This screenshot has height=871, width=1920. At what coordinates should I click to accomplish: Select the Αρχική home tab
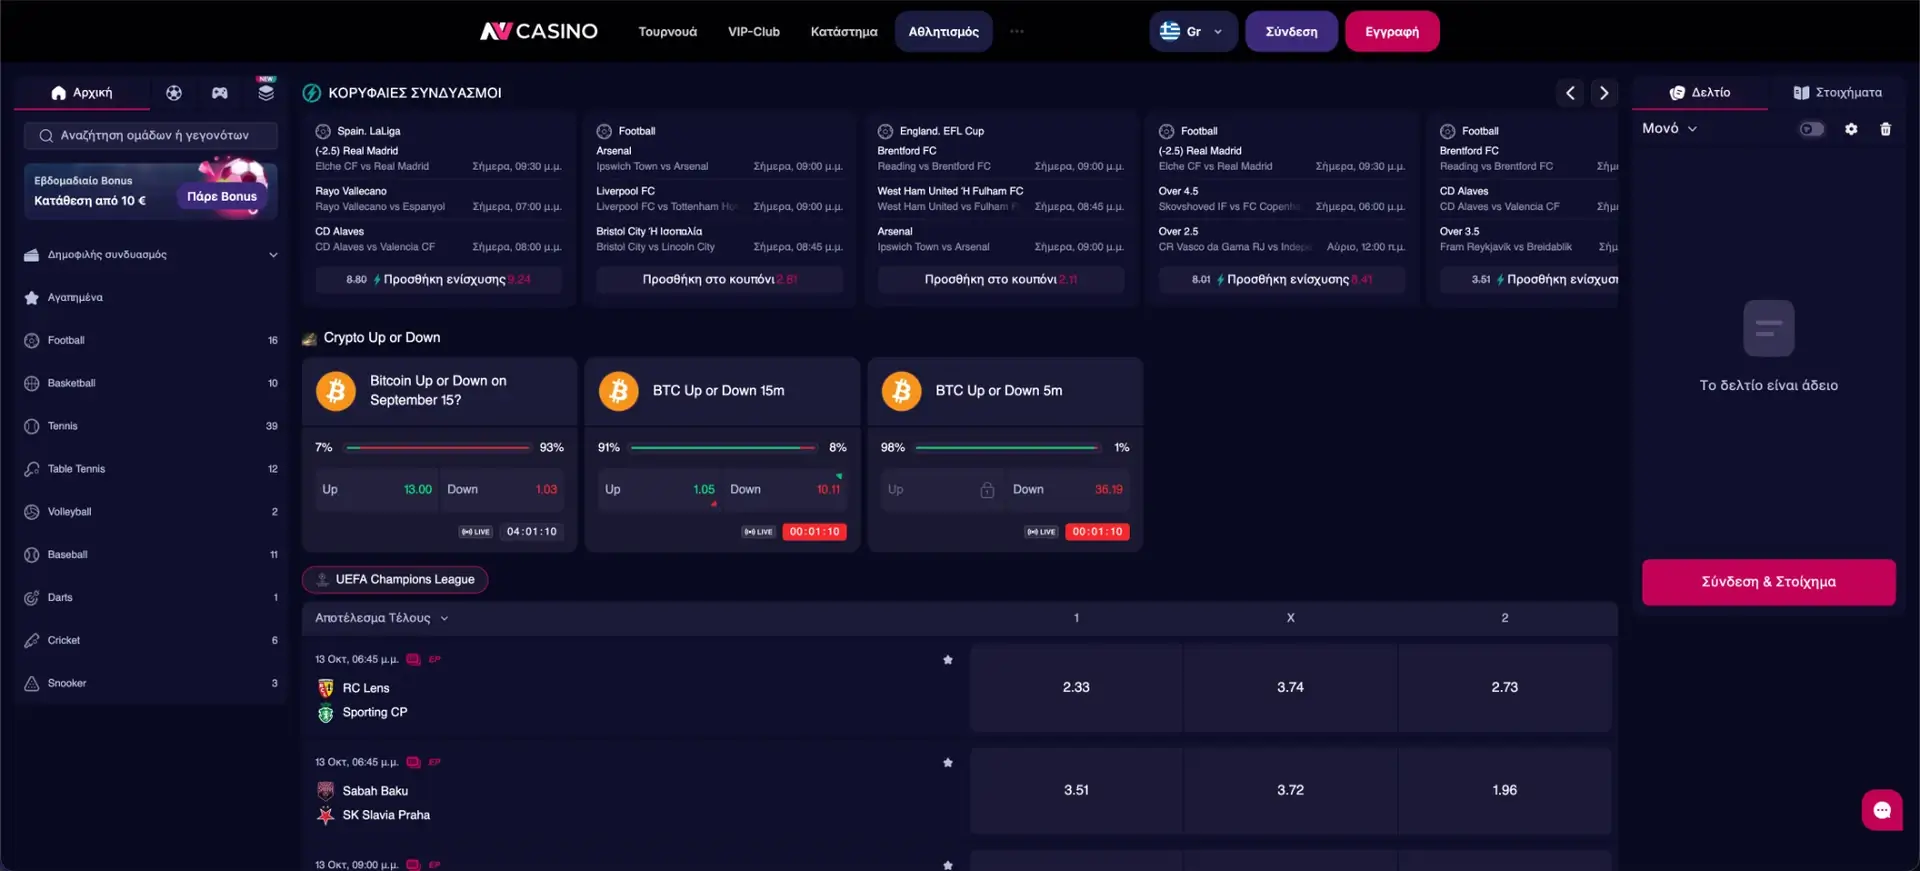click(82, 93)
